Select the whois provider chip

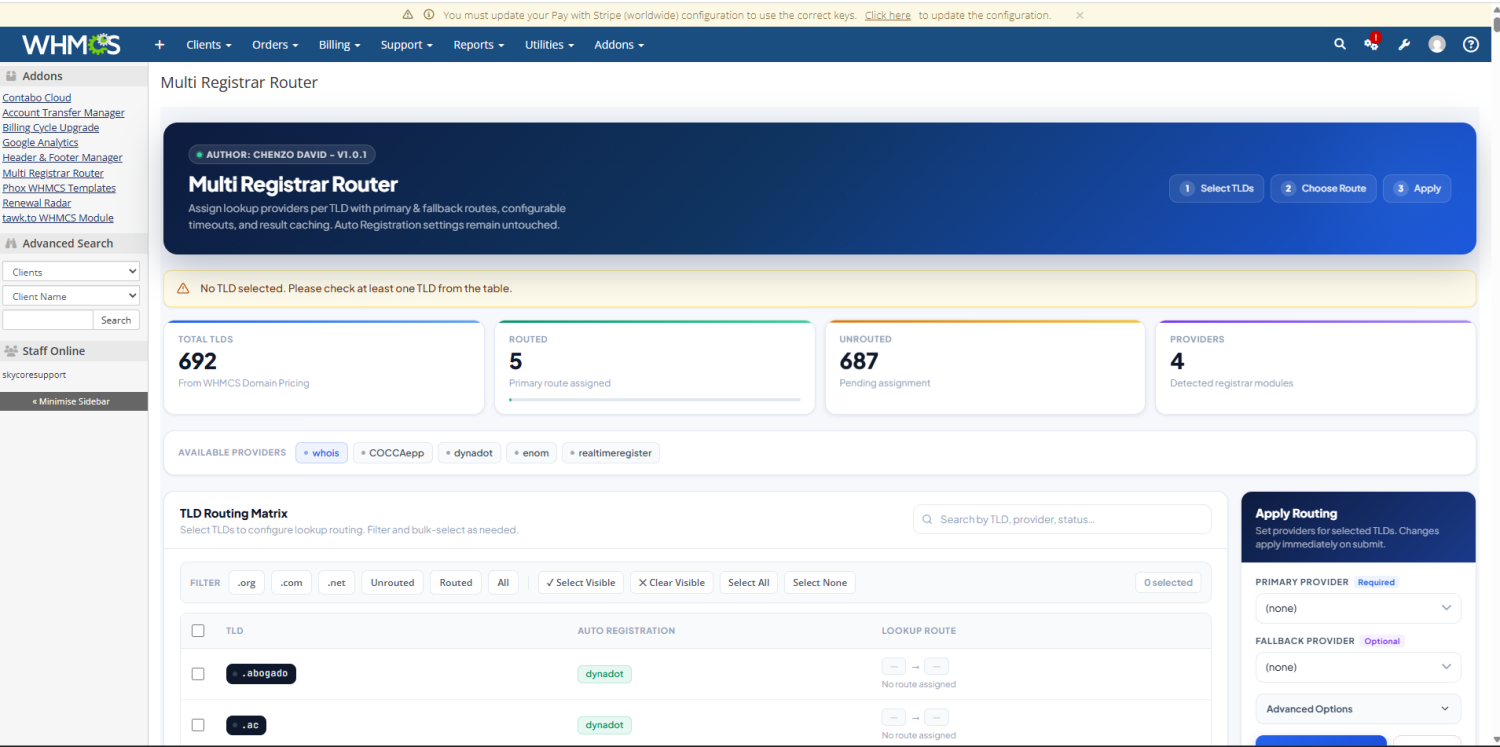pyautogui.click(x=322, y=453)
